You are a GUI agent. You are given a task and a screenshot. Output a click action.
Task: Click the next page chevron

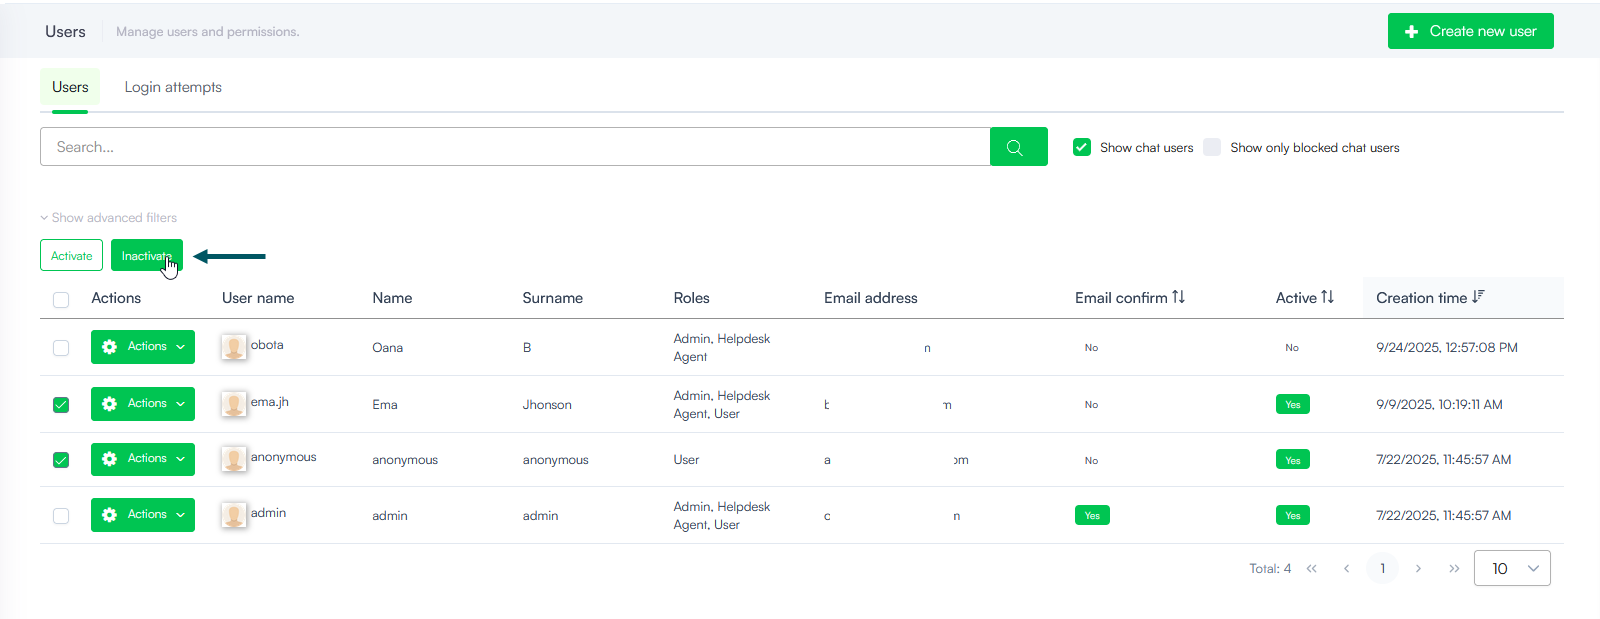click(x=1418, y=568)
